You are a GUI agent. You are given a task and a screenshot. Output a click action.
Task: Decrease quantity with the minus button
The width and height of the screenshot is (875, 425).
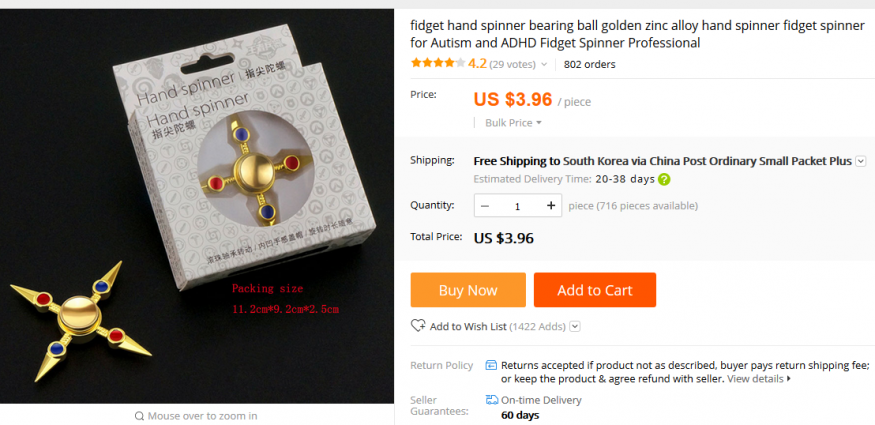point(485,206)
